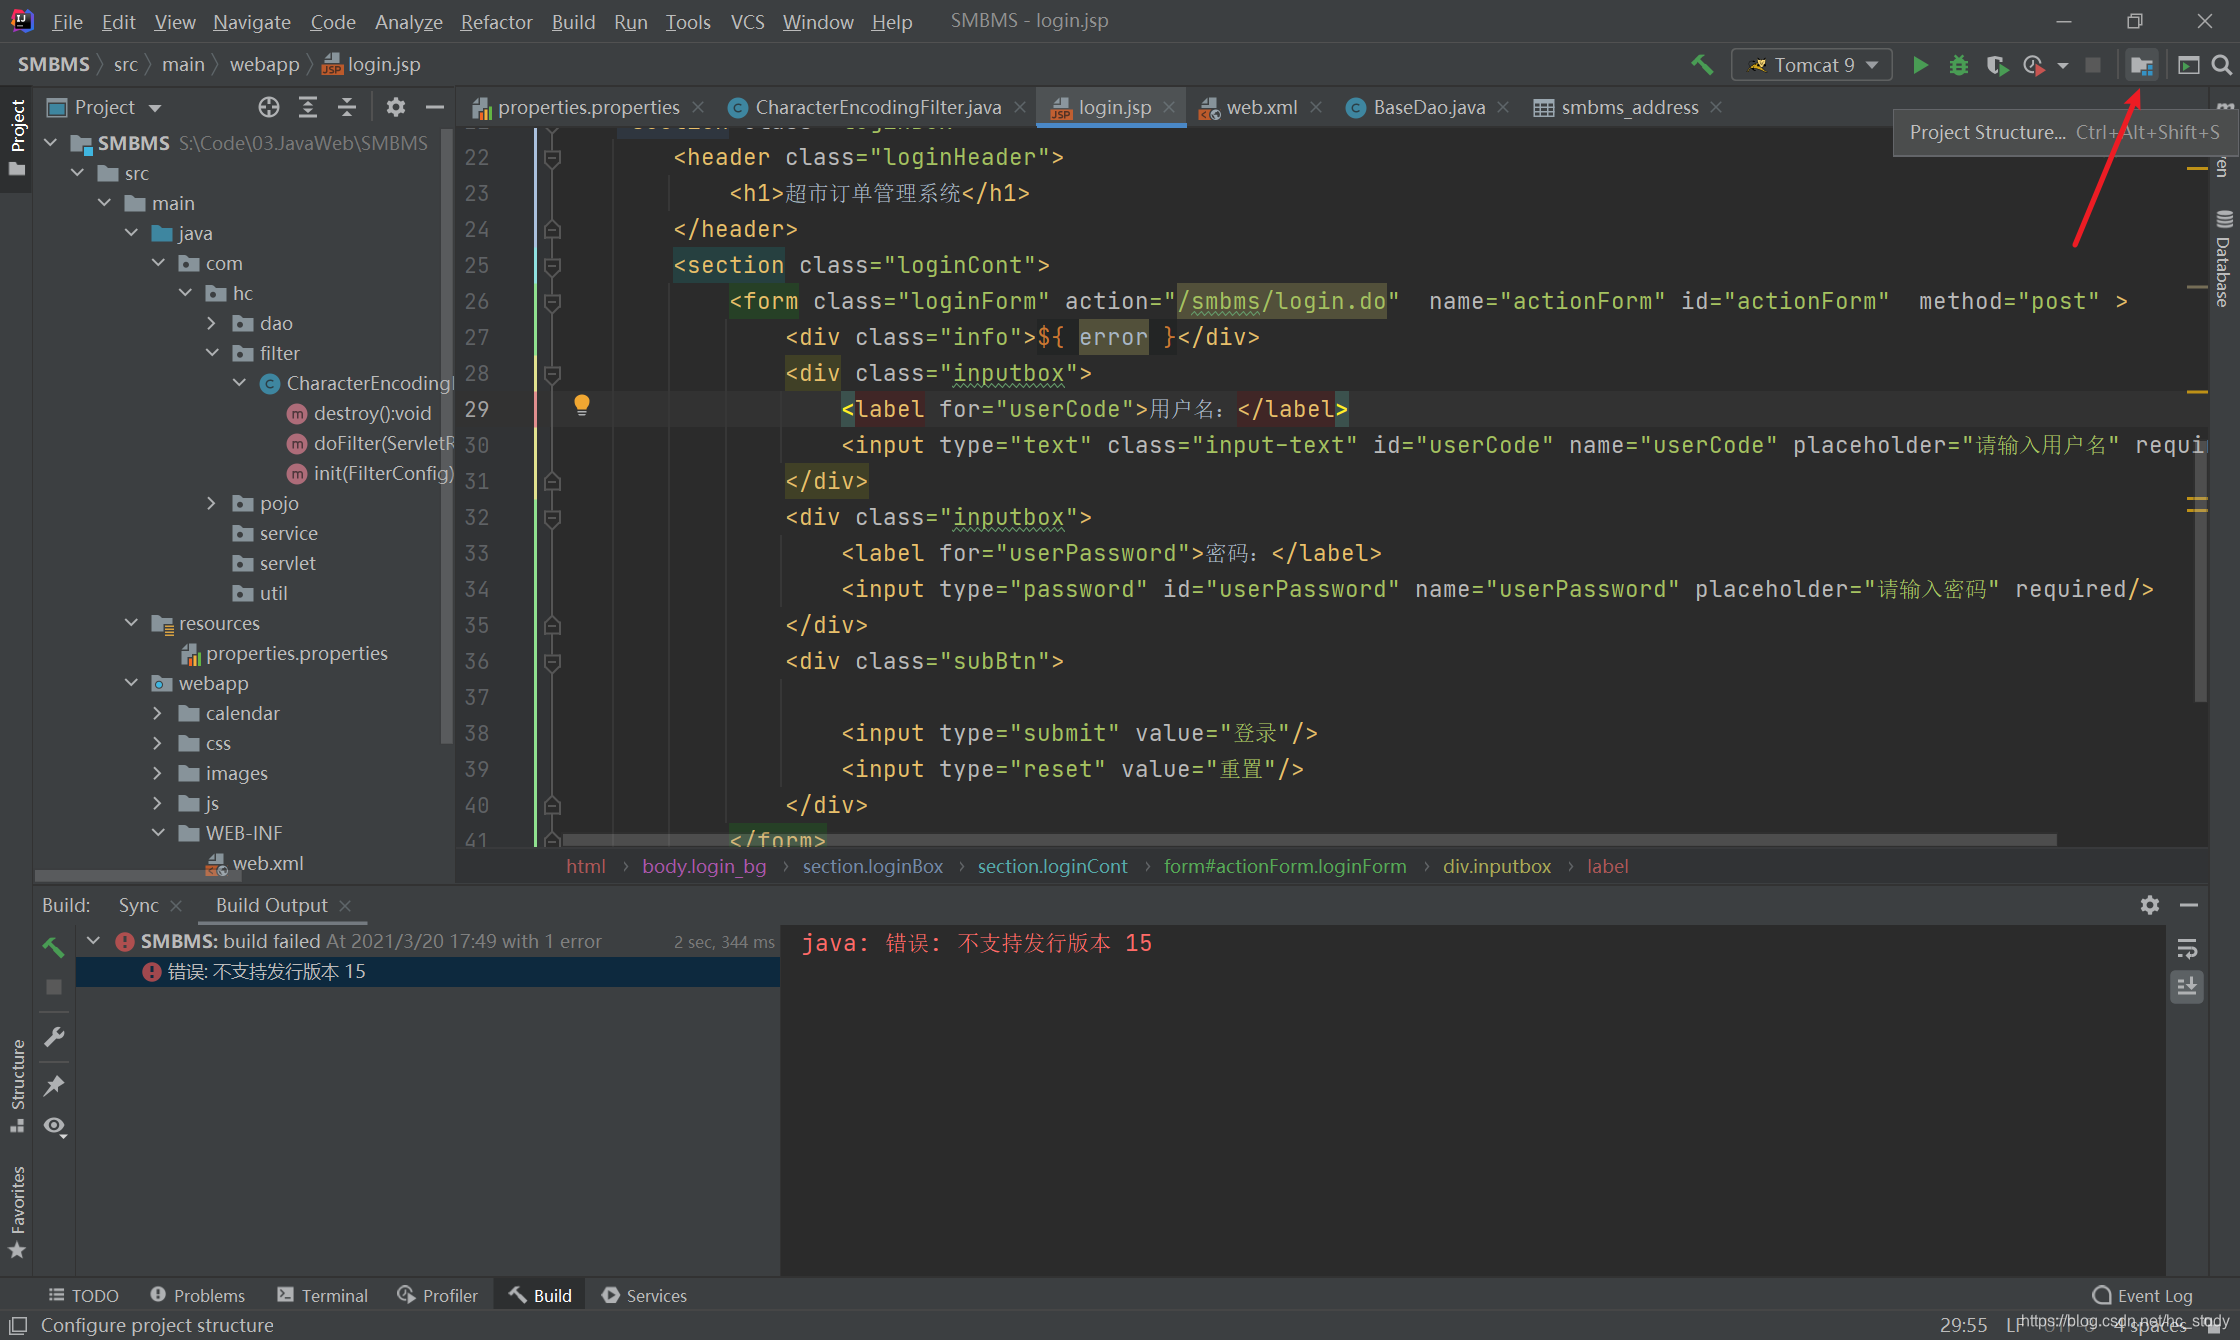The image size is (2240, 1340).
Task: Select web.xml in project tree
Action: pos(256,863)
